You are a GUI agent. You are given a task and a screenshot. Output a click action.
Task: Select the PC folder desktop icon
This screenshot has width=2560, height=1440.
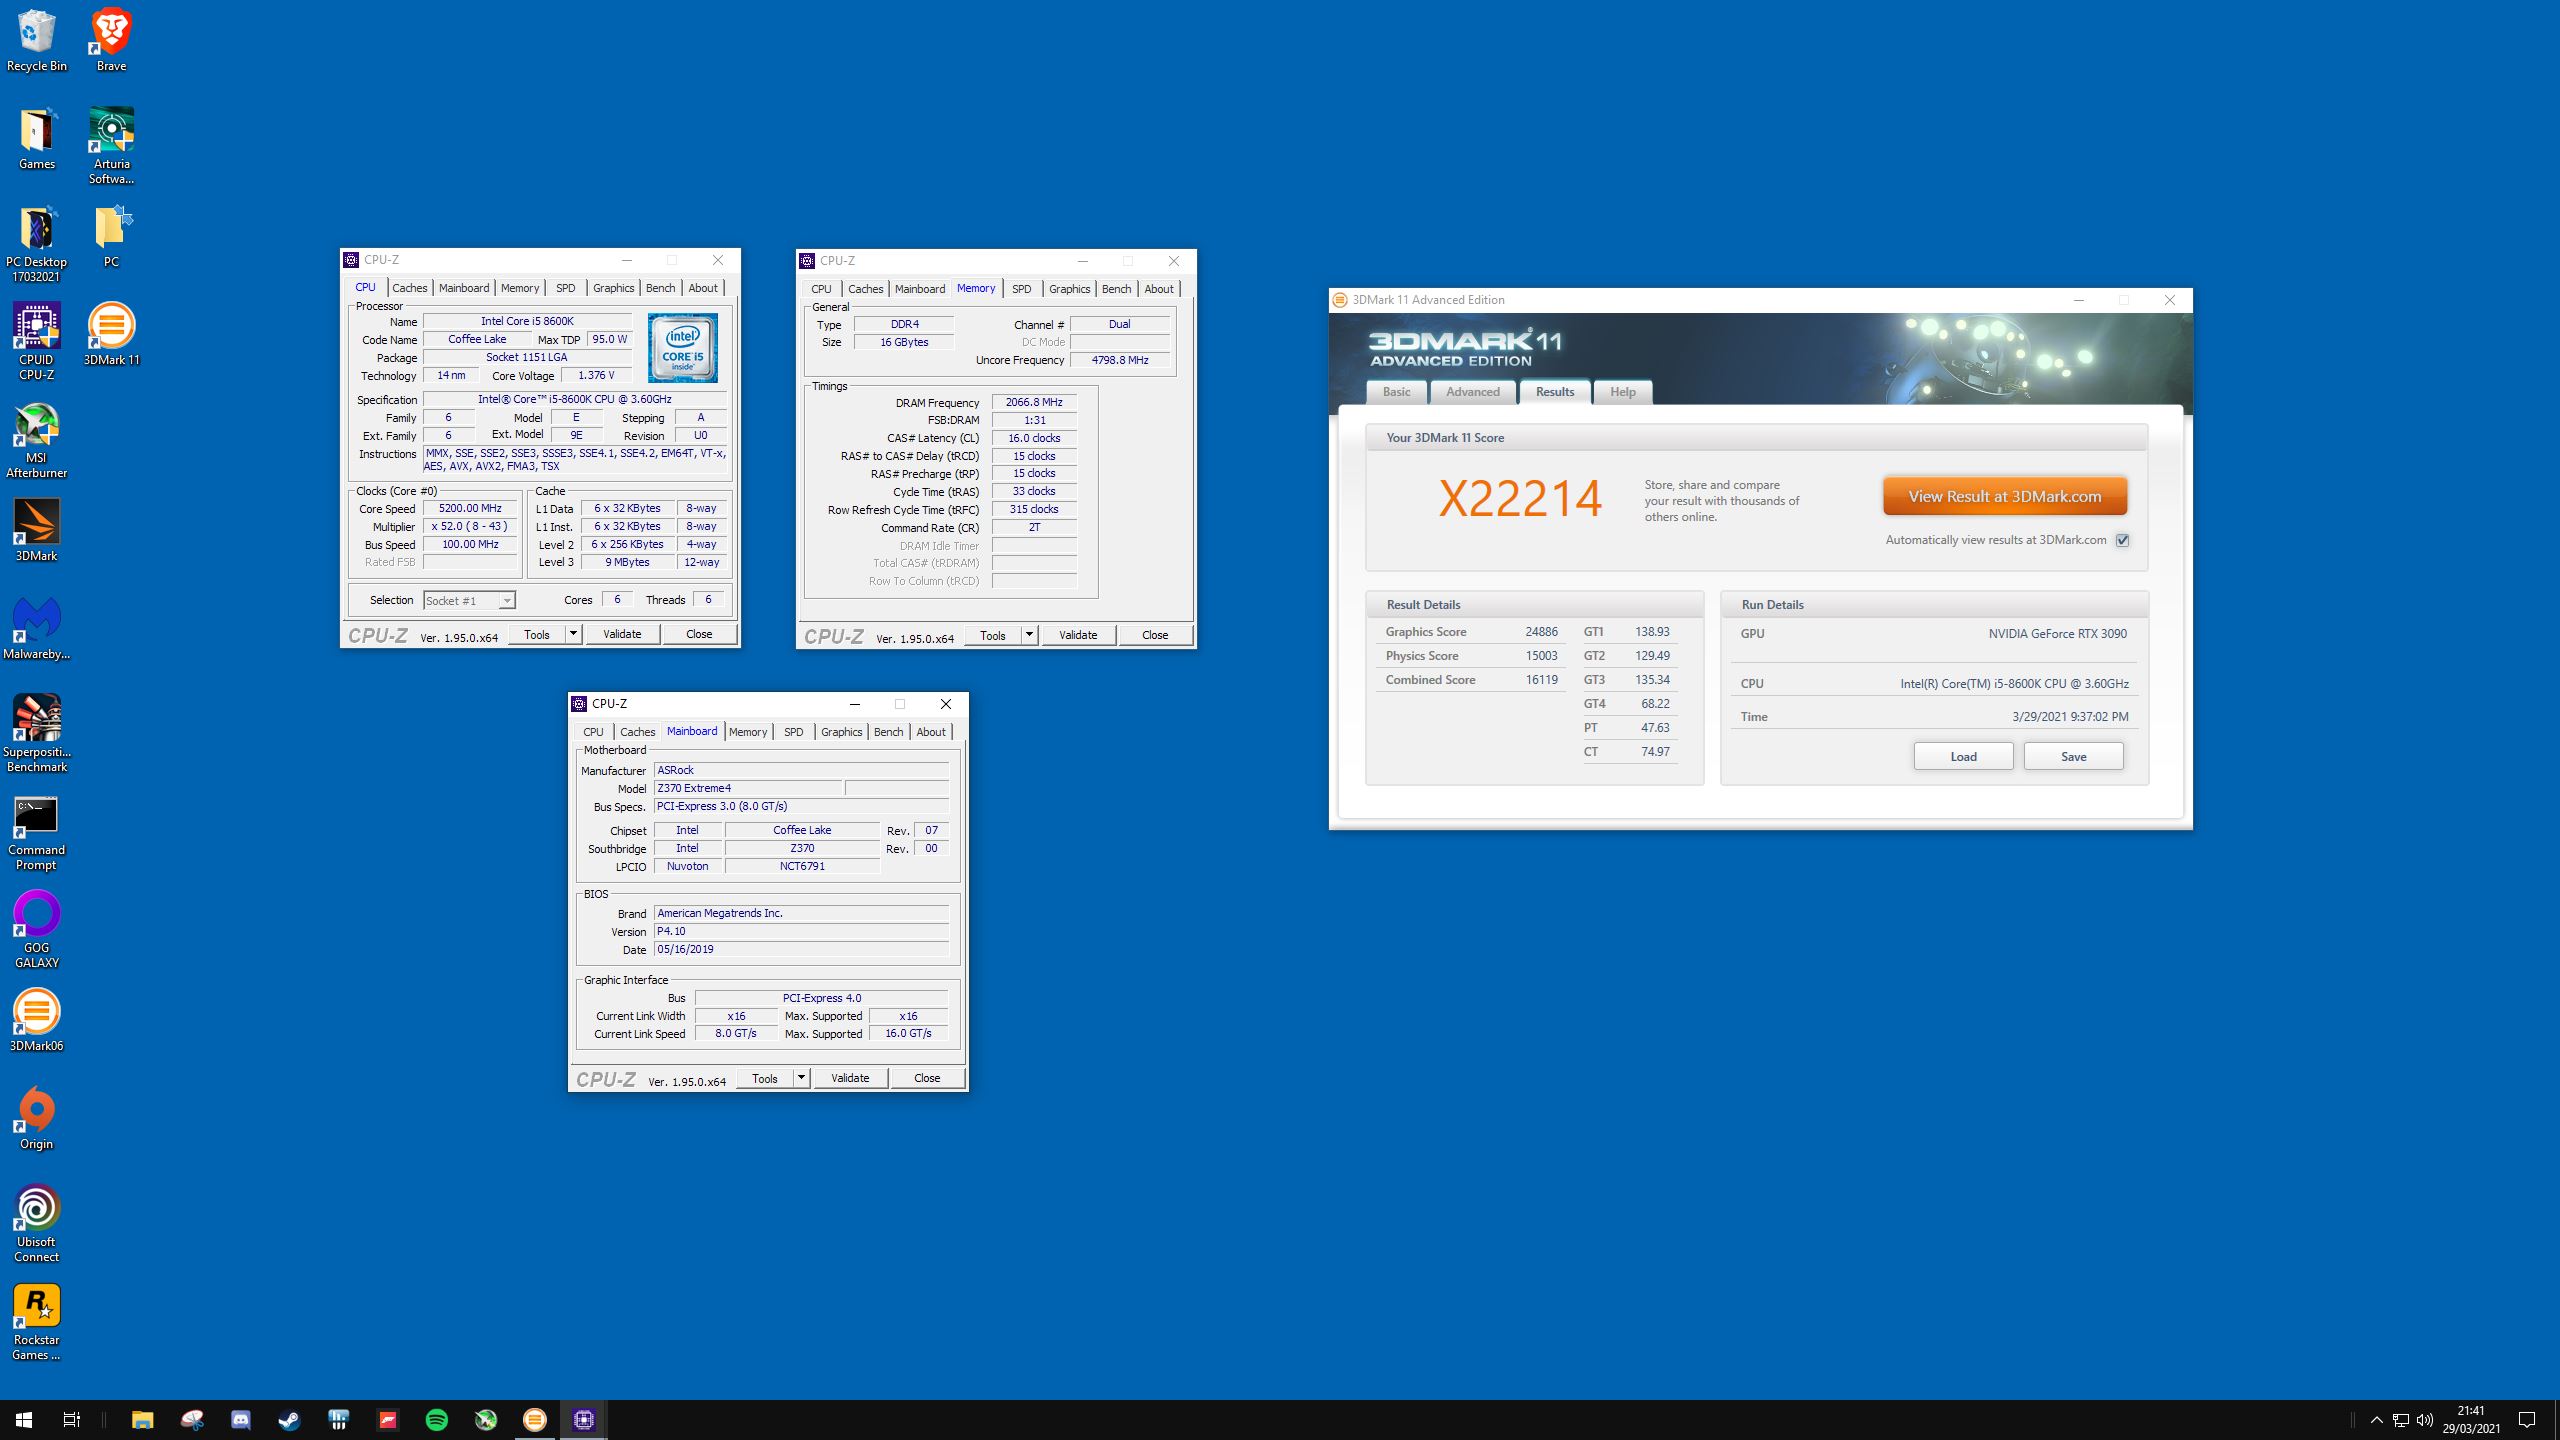(x=111, y=237)
